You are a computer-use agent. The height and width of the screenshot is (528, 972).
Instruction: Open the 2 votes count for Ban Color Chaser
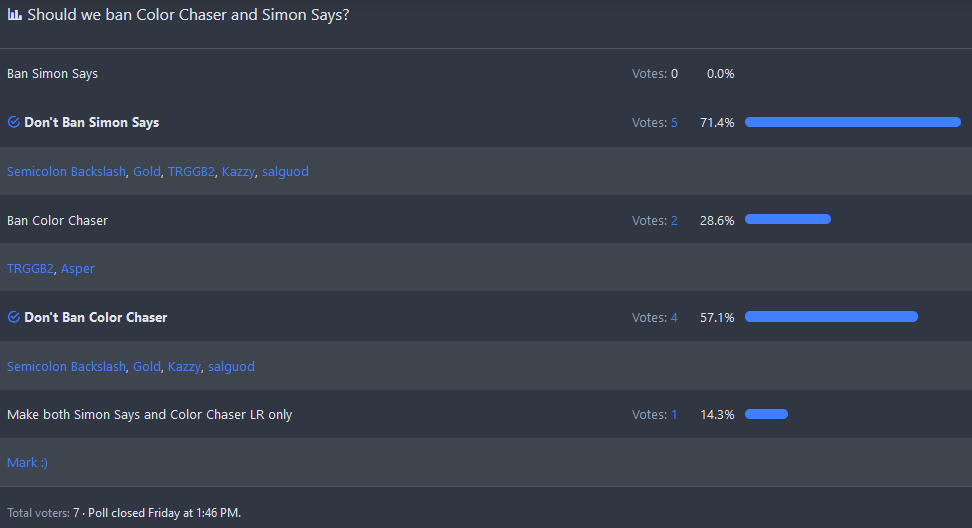coord(673,220)
